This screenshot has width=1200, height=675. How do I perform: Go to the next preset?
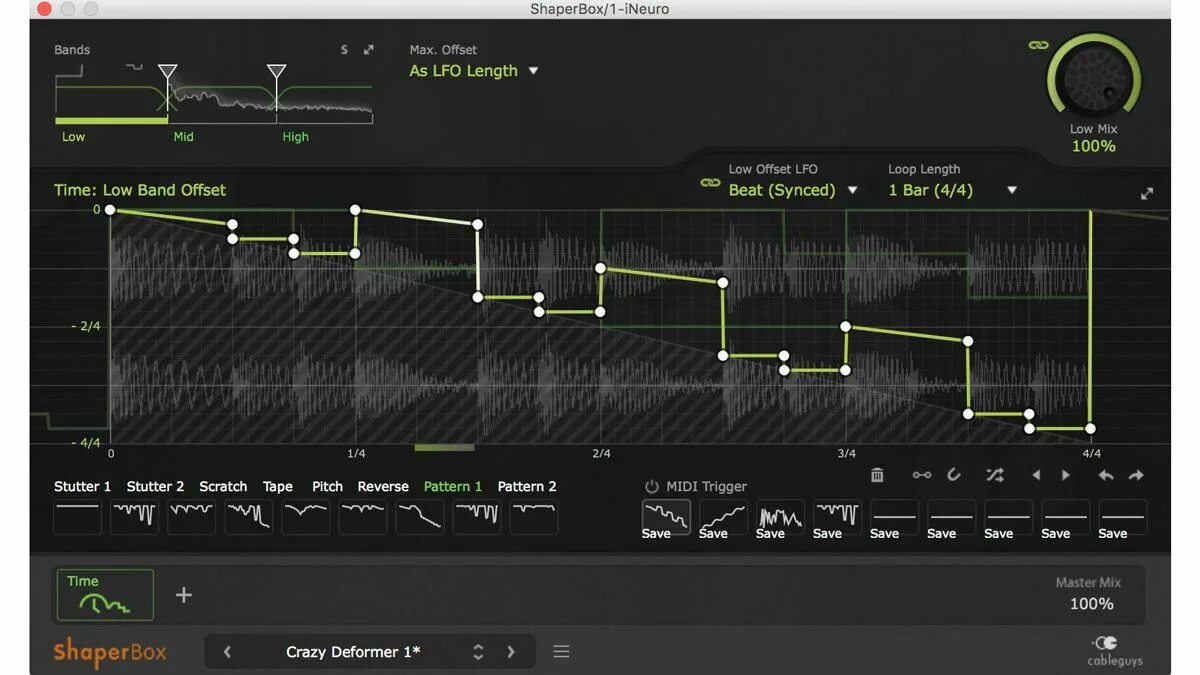click(x=511, y=652)
